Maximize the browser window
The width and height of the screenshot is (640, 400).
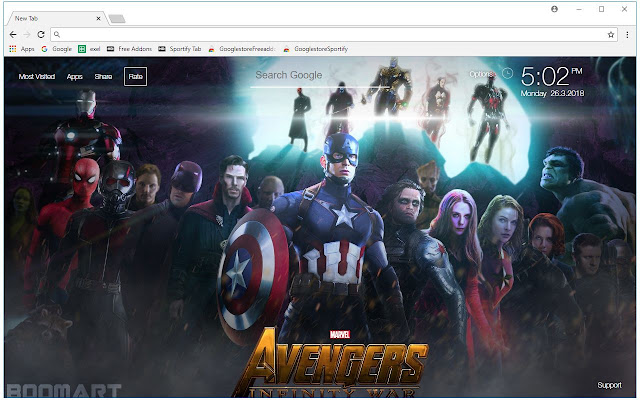click(x=601, y=9)
